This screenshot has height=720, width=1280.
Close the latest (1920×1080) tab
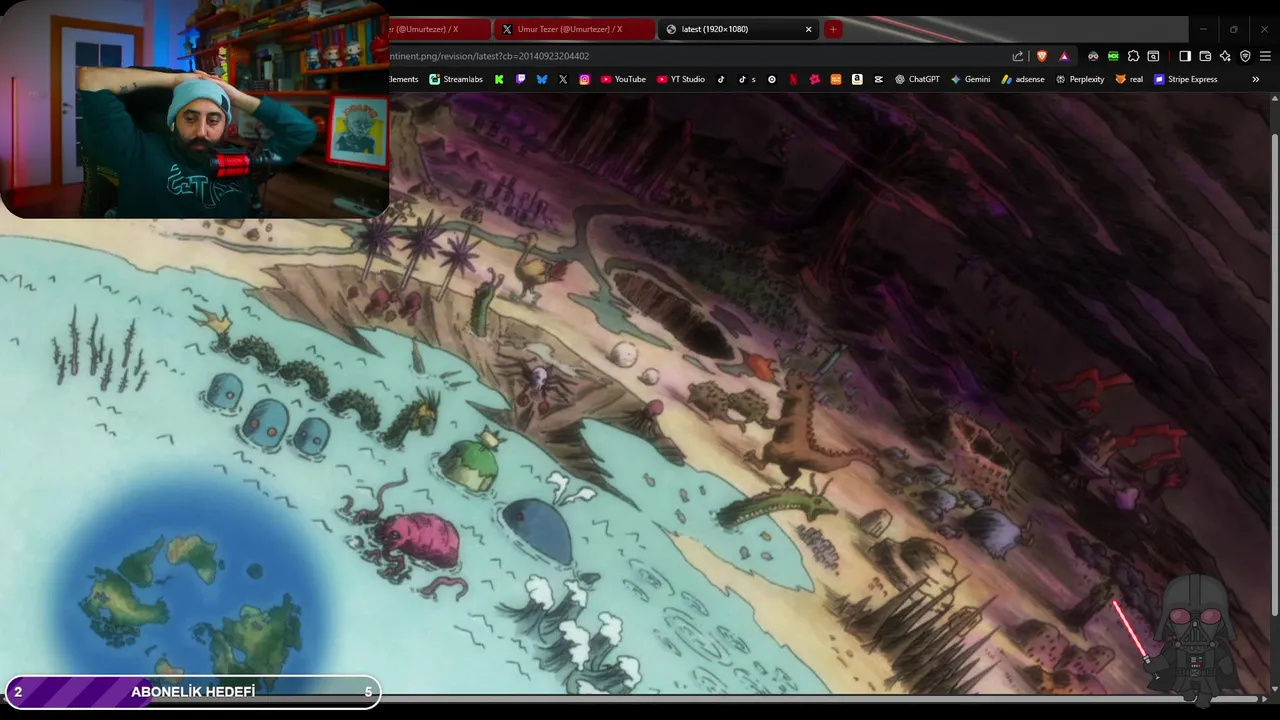808,29
